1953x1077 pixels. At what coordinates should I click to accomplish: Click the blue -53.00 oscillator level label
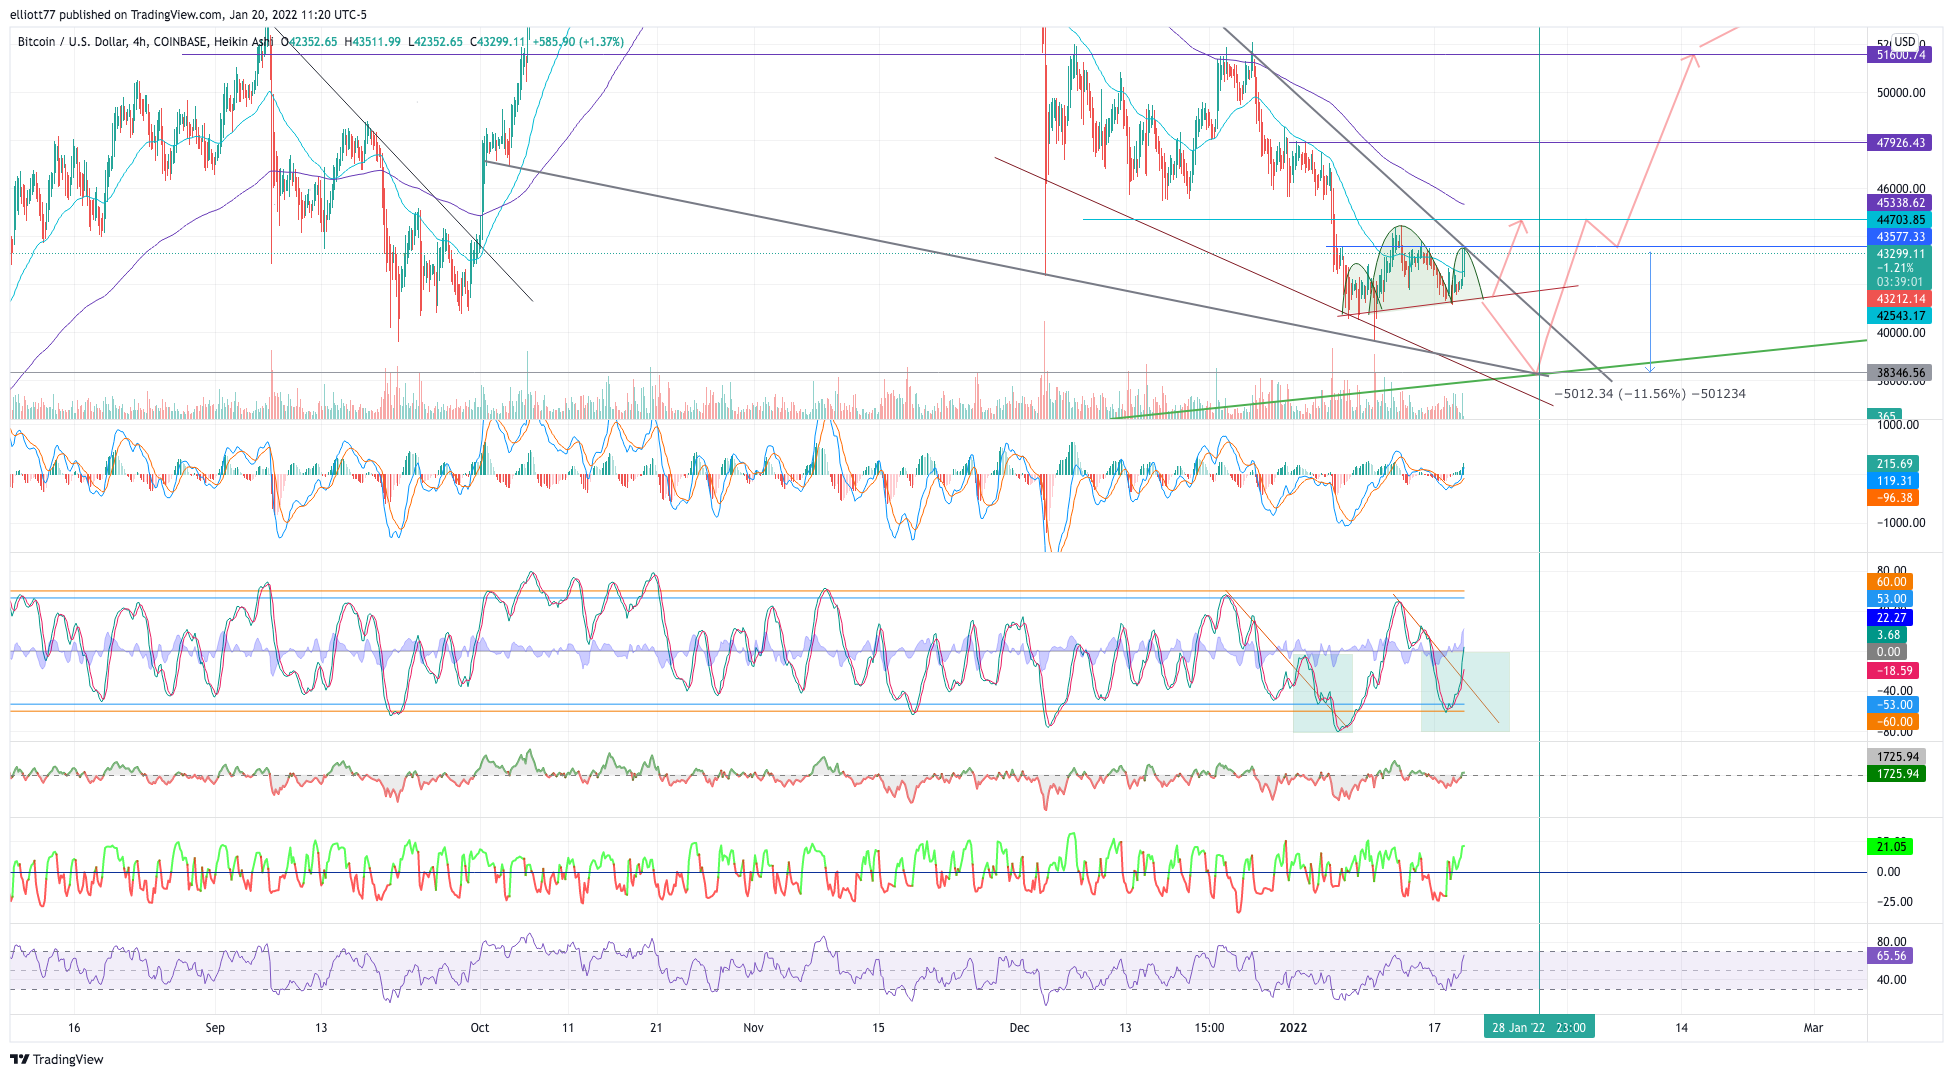pyautogui.click(x=1893, y=705)
